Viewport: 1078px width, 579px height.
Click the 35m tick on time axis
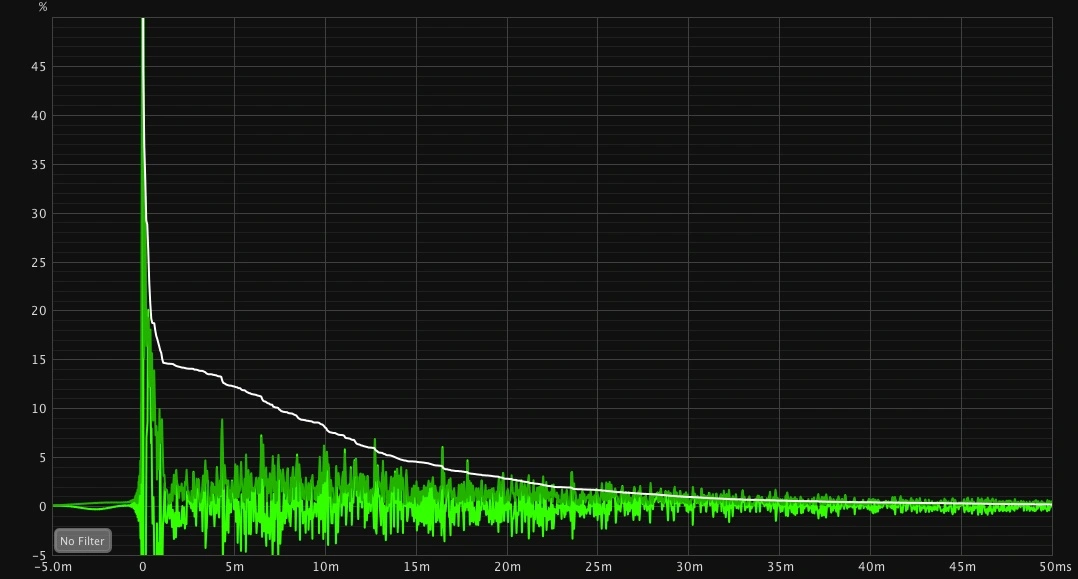(780, 567)
